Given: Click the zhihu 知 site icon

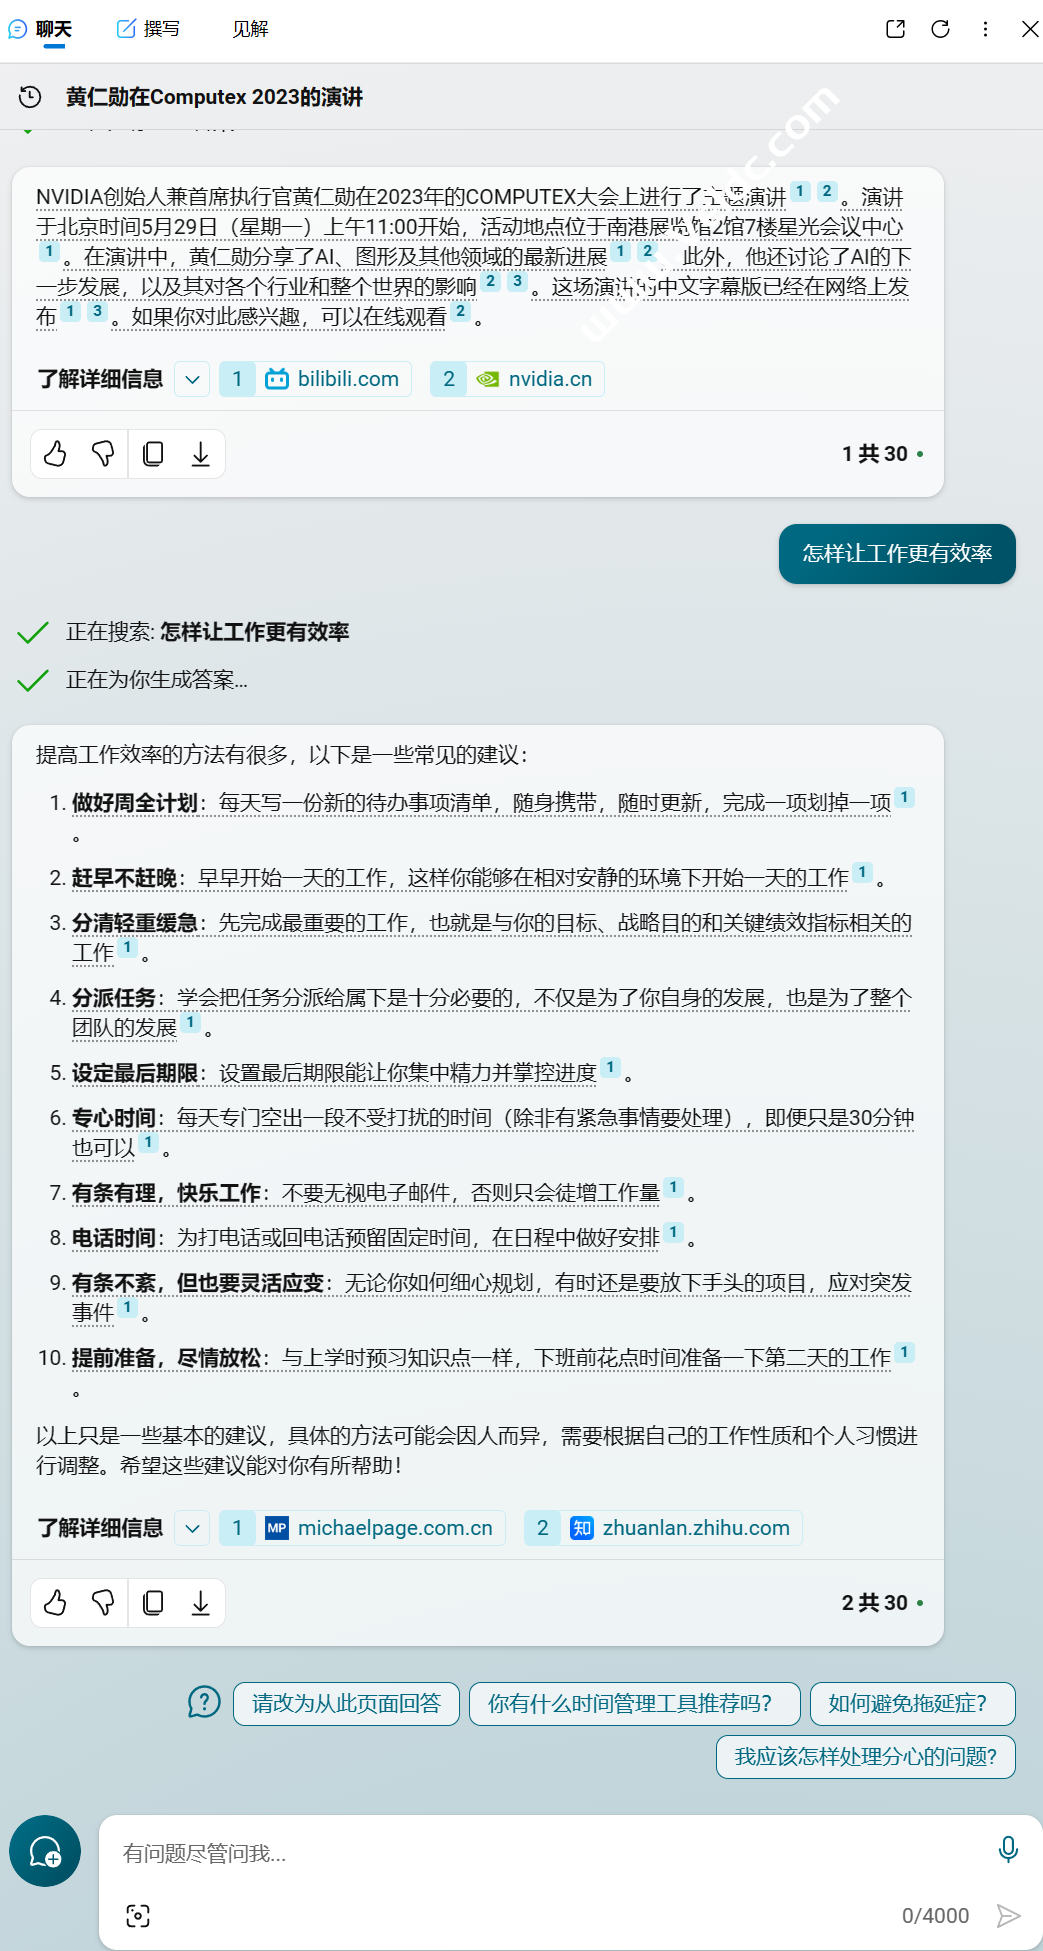Looking at the screenshot, I should (582, 1528).
